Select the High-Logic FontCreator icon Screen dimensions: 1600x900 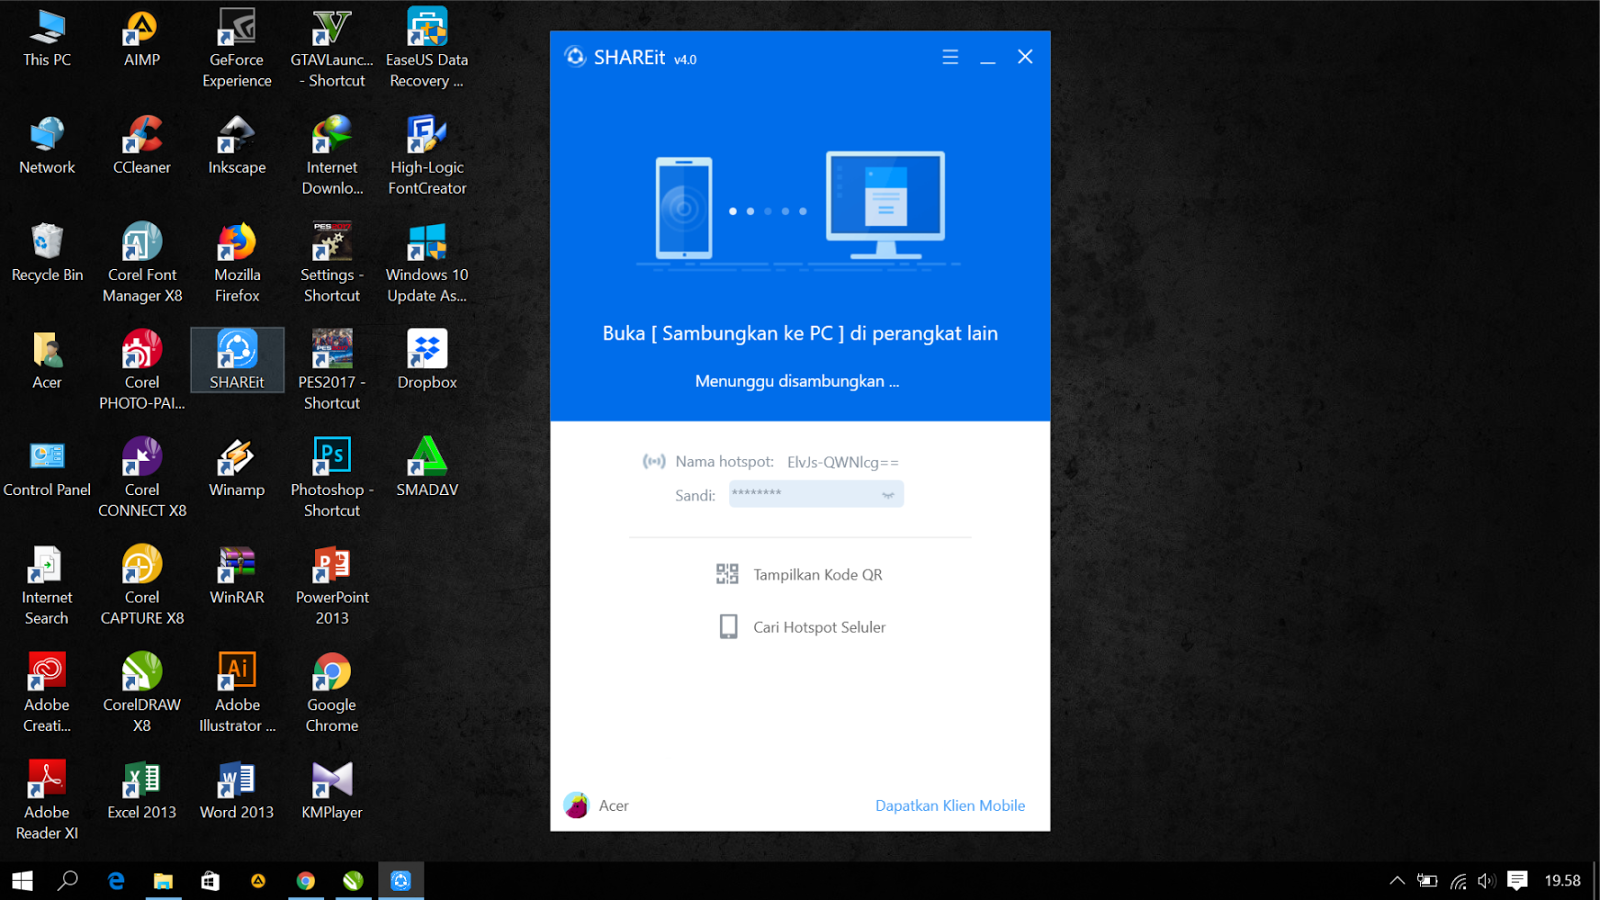click(x=427, y=156)
